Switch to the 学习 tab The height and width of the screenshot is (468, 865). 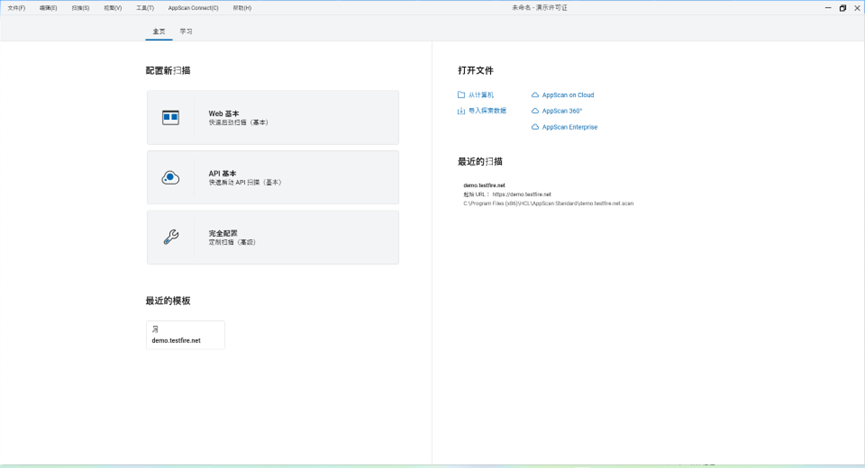coord(186,31)
